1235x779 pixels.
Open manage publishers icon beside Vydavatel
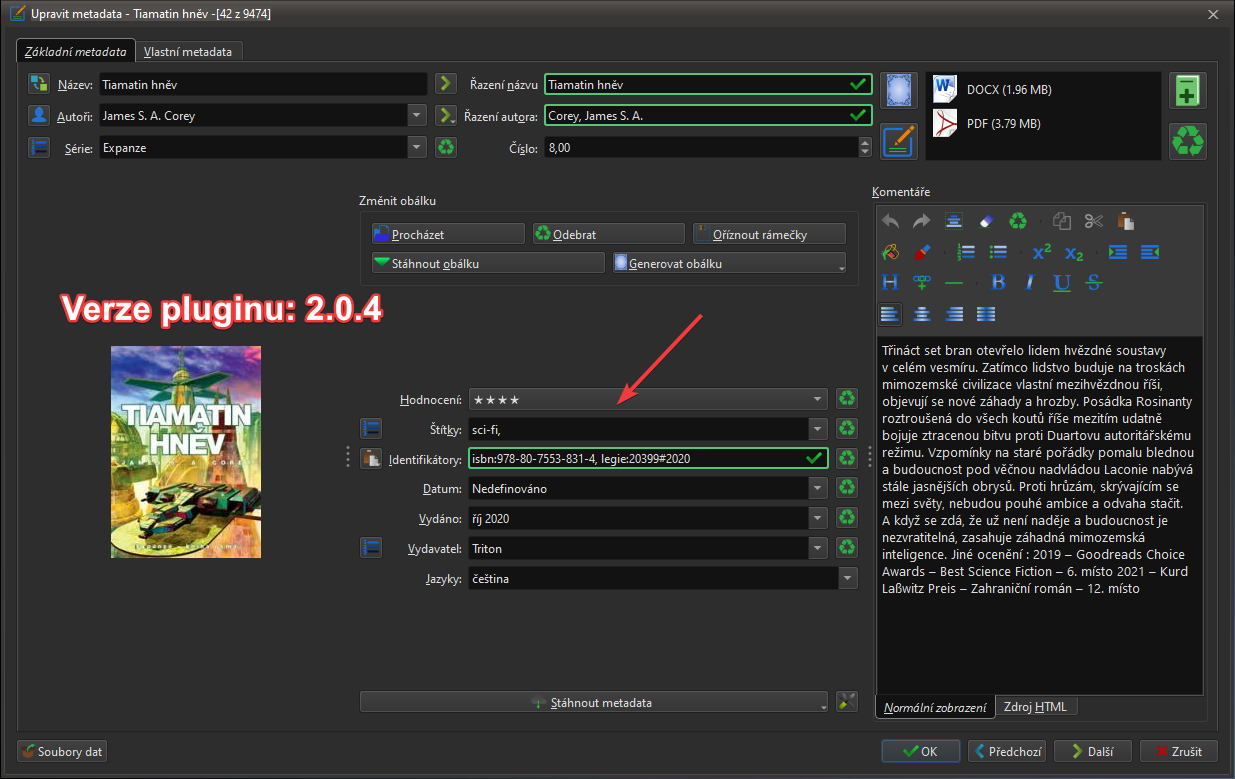pyautogui.click(x=371, y=548)
